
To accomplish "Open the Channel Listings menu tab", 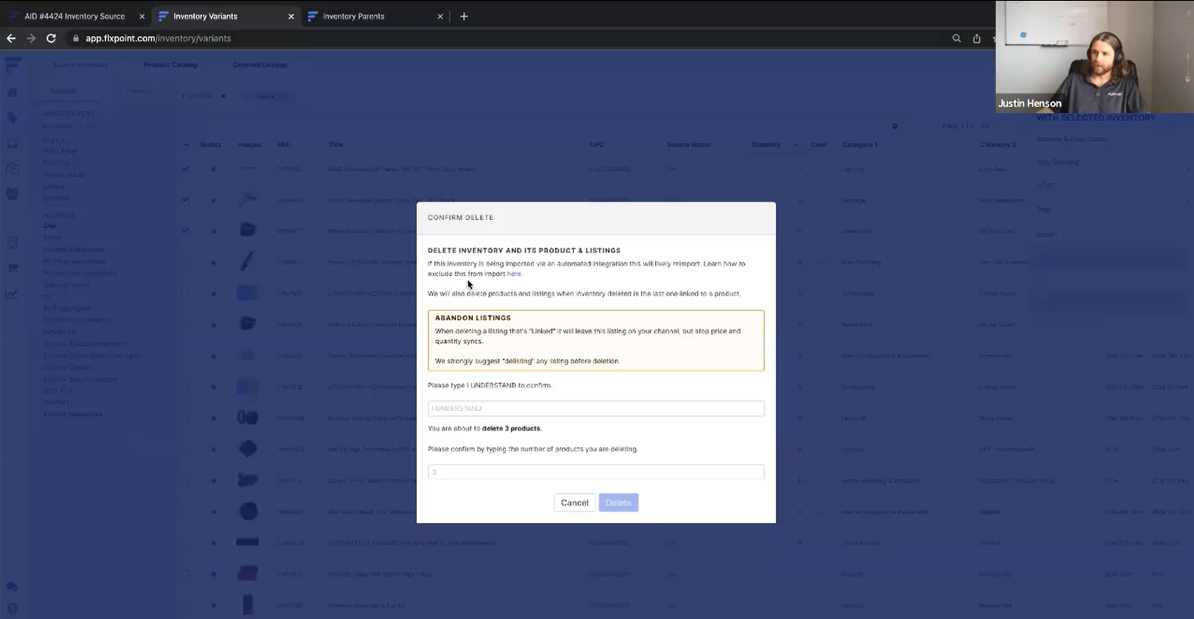I will click(260, 65).
